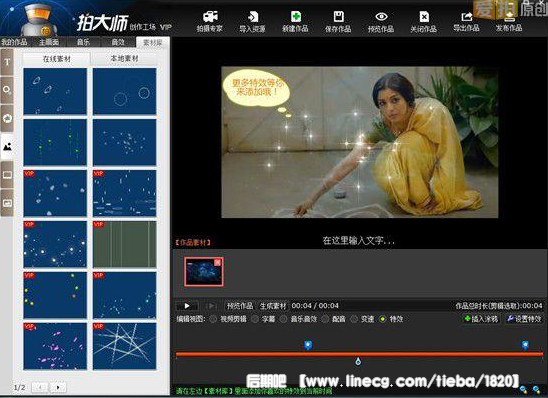Viewport: 548px width, 398px height.
Task: Select the T text category in sidebar
Action: 7,62
